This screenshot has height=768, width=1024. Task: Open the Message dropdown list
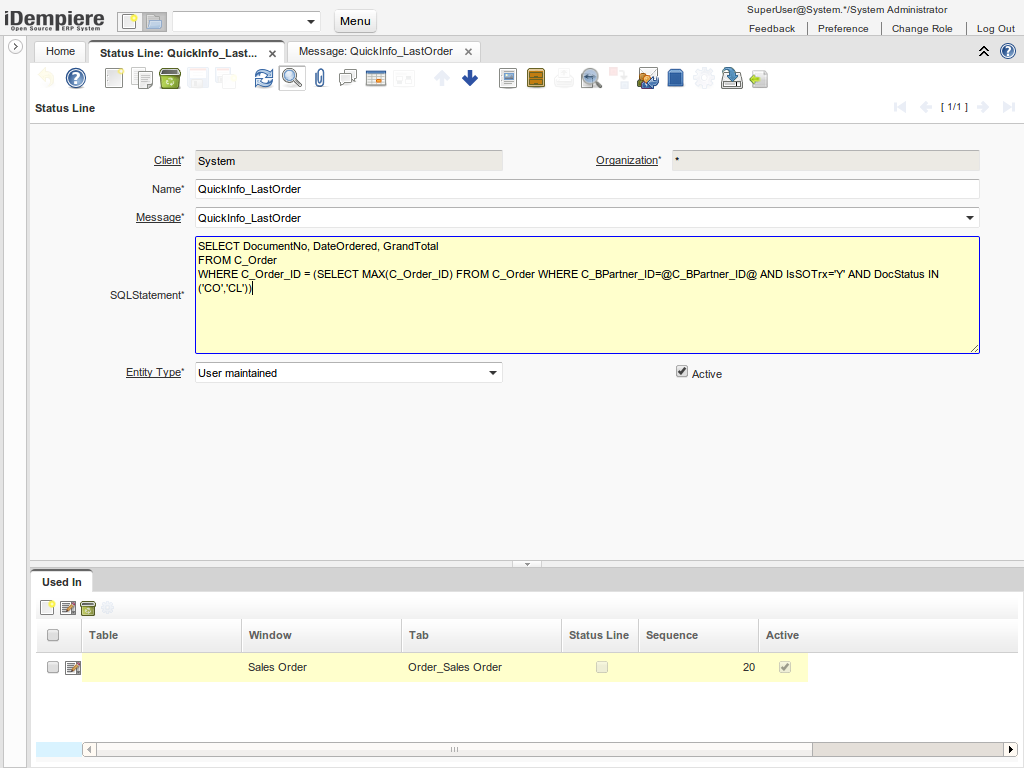[969, 218]
